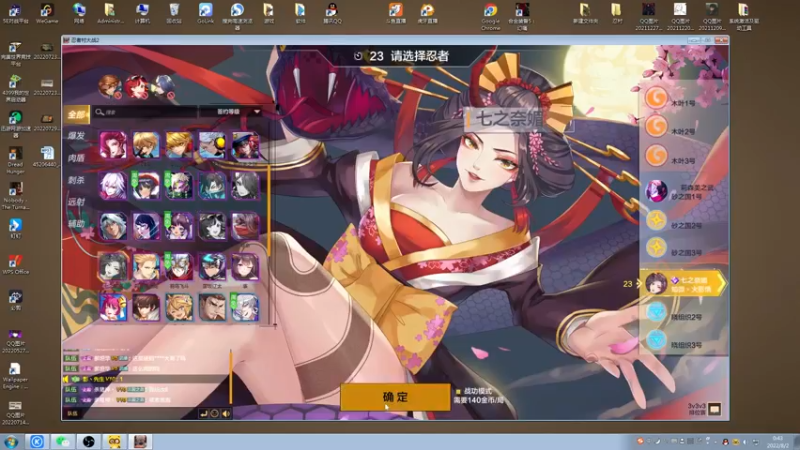The image size is (800, 450).
Task: Pick the white-haired ninja bottom row
Action: point(245,307)
